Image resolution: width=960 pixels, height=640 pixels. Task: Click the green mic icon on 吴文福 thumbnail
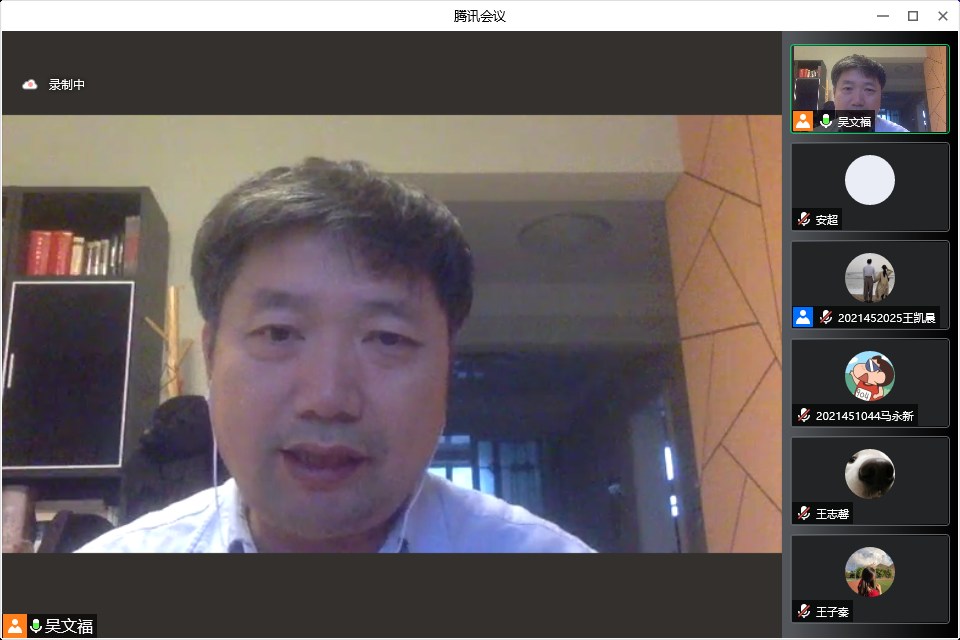tap(826, 121)
